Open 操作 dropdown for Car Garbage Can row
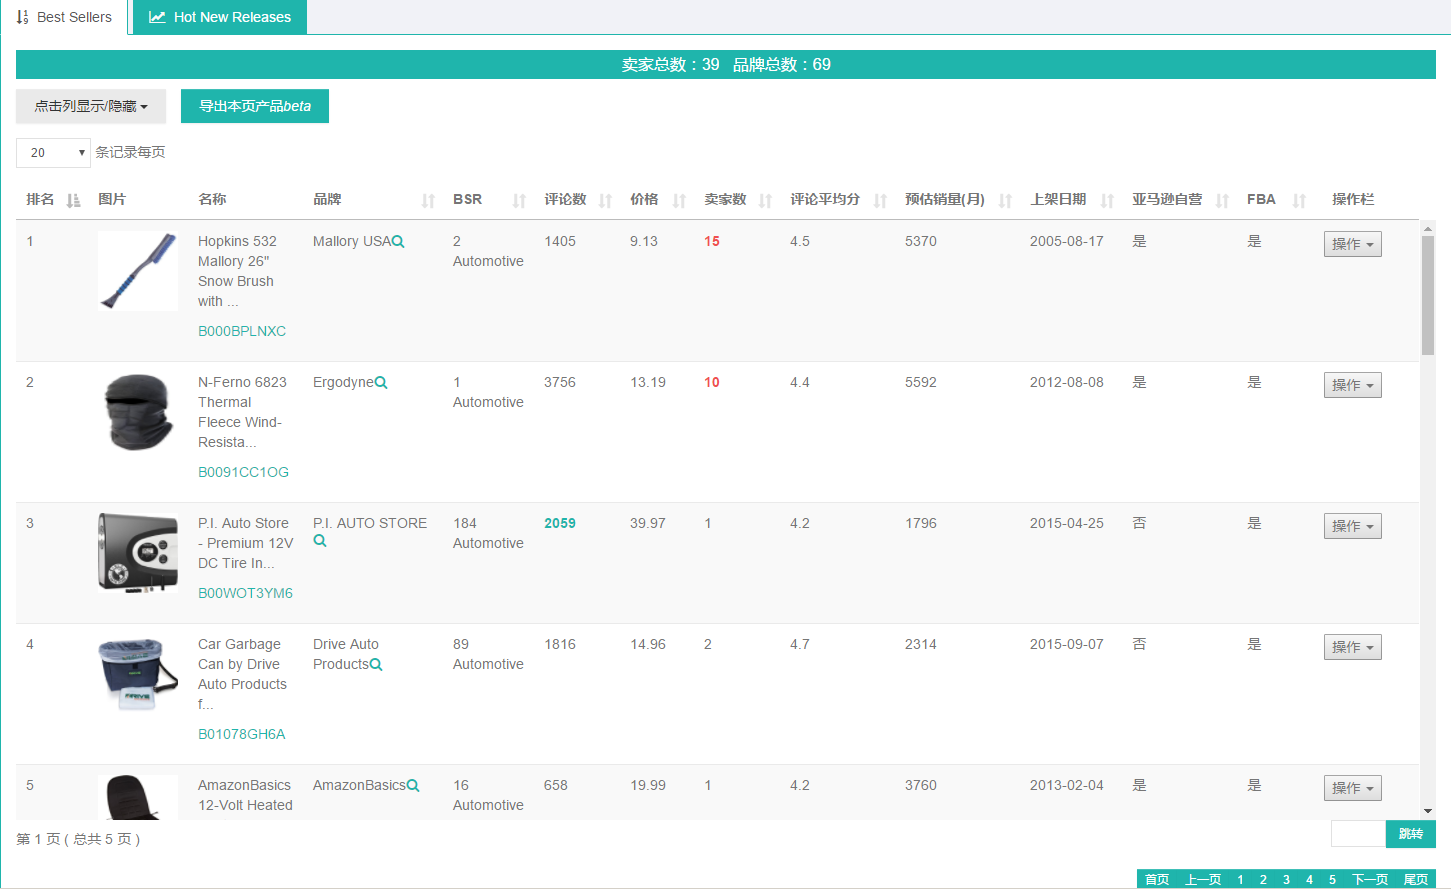1451x889 pixels. (x=1352, y=647)
